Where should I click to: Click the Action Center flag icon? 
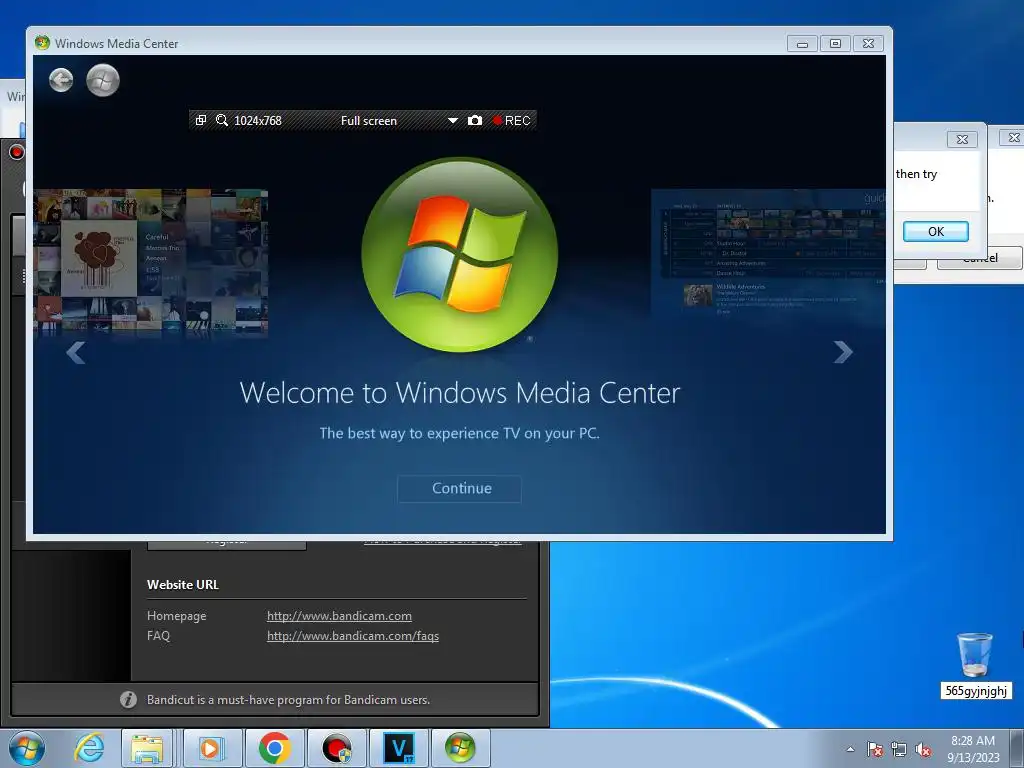(875, 750)
